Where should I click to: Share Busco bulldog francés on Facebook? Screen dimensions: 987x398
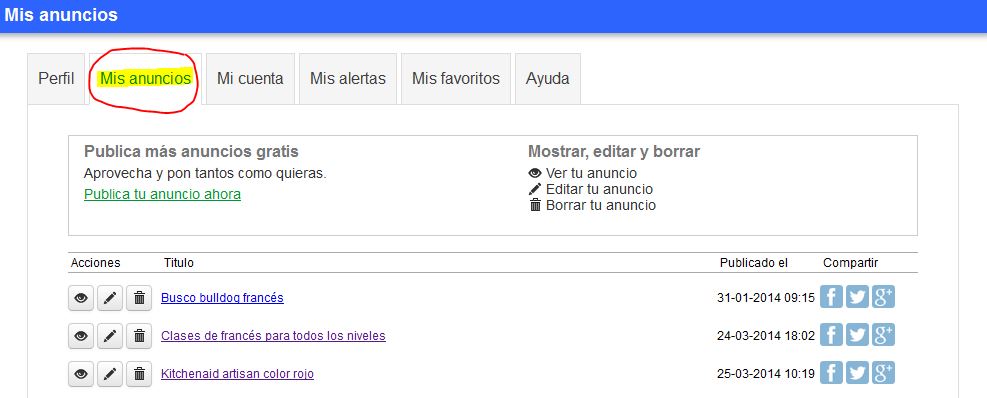coord(831,297)
